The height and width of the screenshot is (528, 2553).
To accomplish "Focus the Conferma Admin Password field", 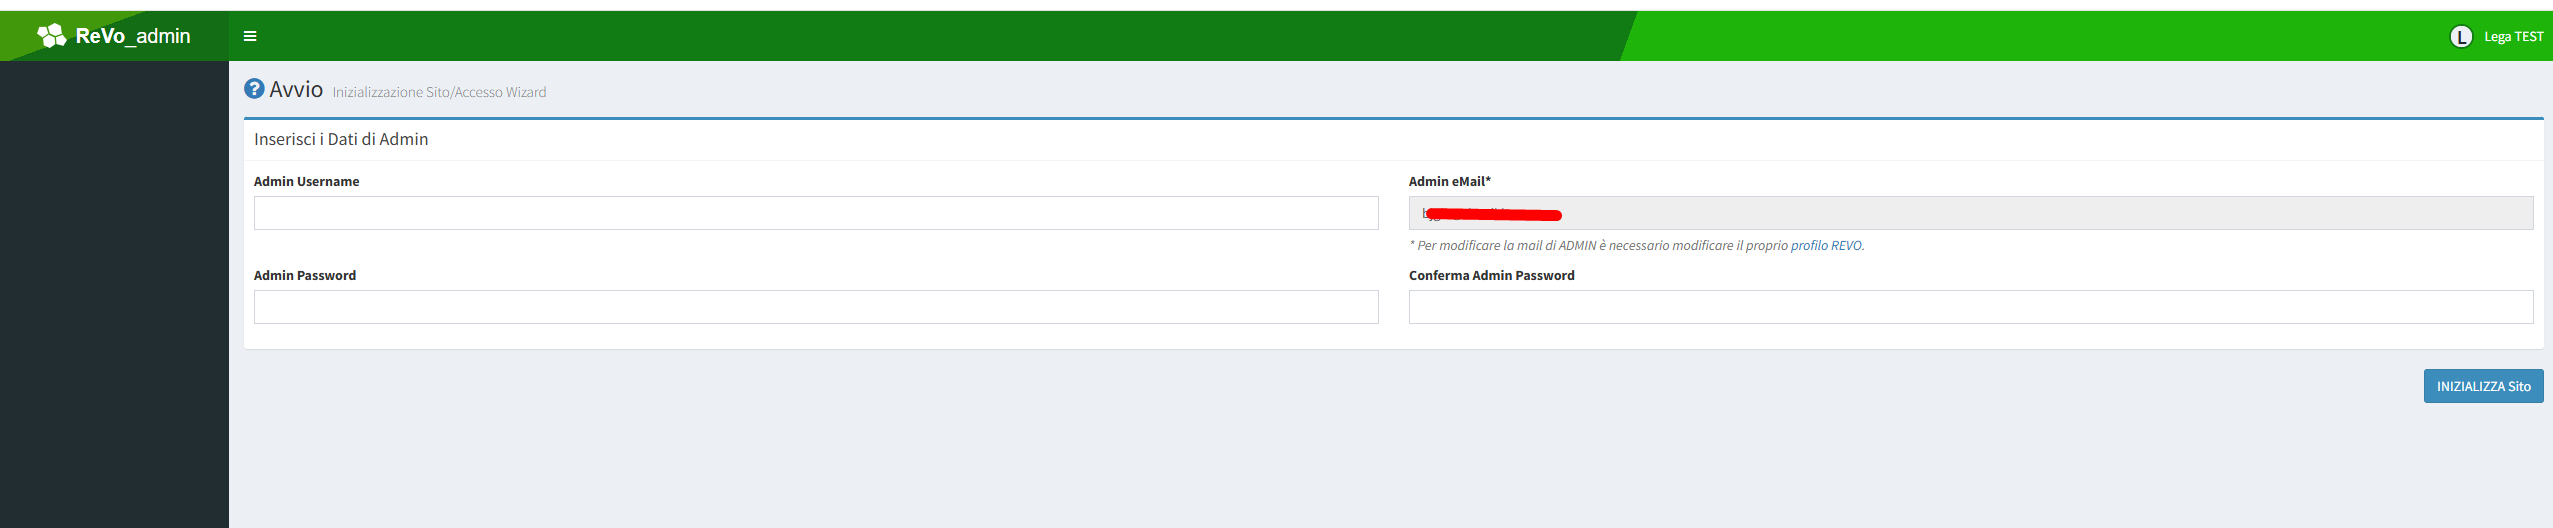I will coord(1971,307).
